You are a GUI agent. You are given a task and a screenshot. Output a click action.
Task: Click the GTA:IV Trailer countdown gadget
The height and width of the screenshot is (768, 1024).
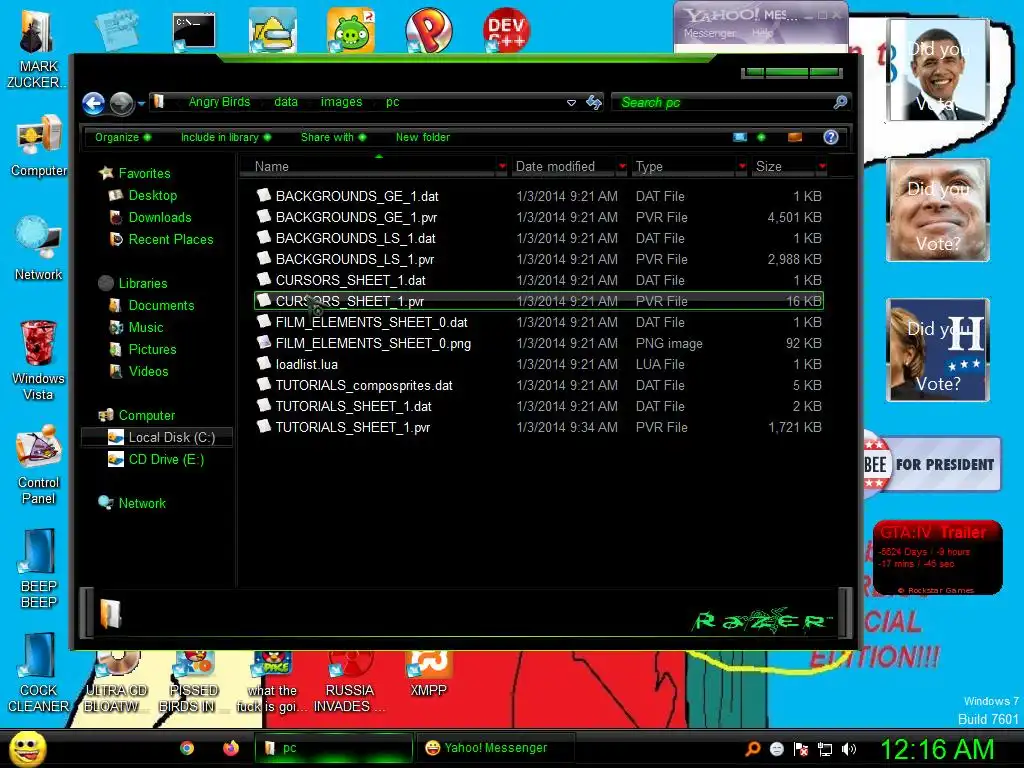click(x=937, y=557)
